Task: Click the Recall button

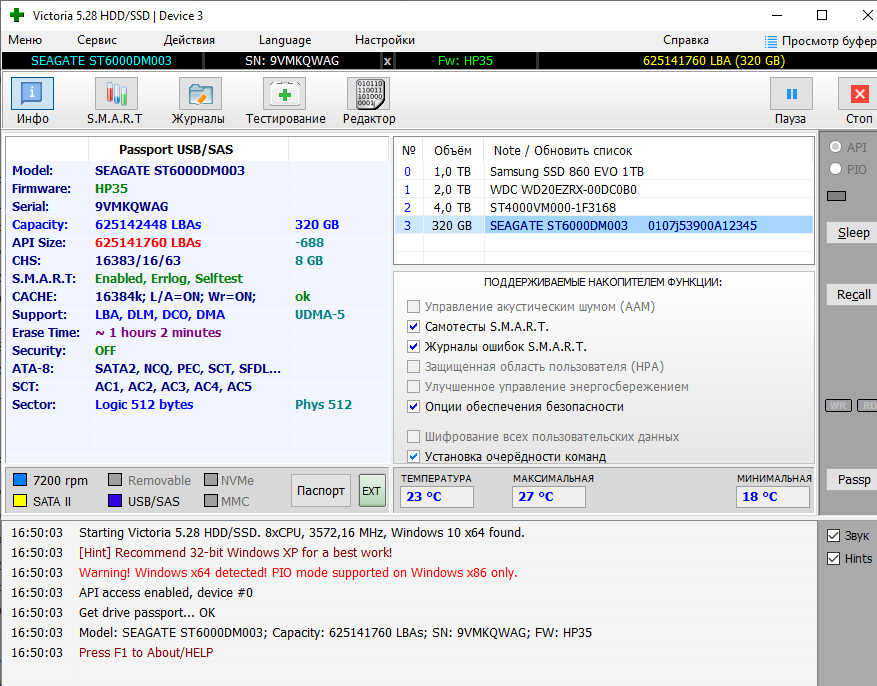Action: 853,295
